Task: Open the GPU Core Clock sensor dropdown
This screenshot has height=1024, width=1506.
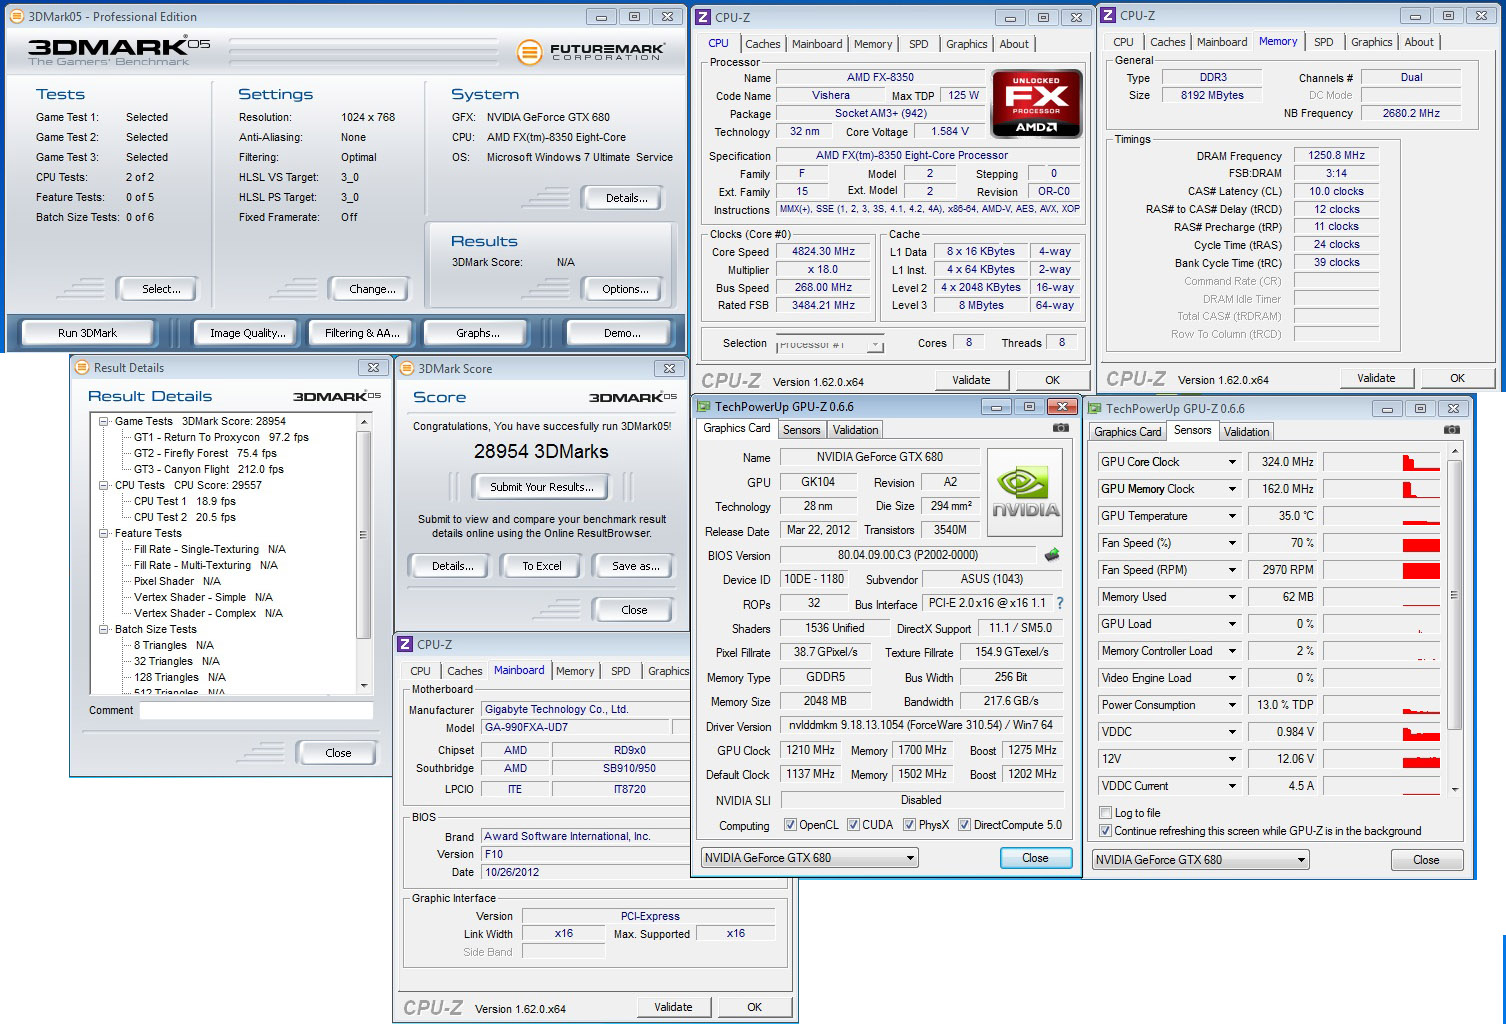Action: click(1232, 462)
